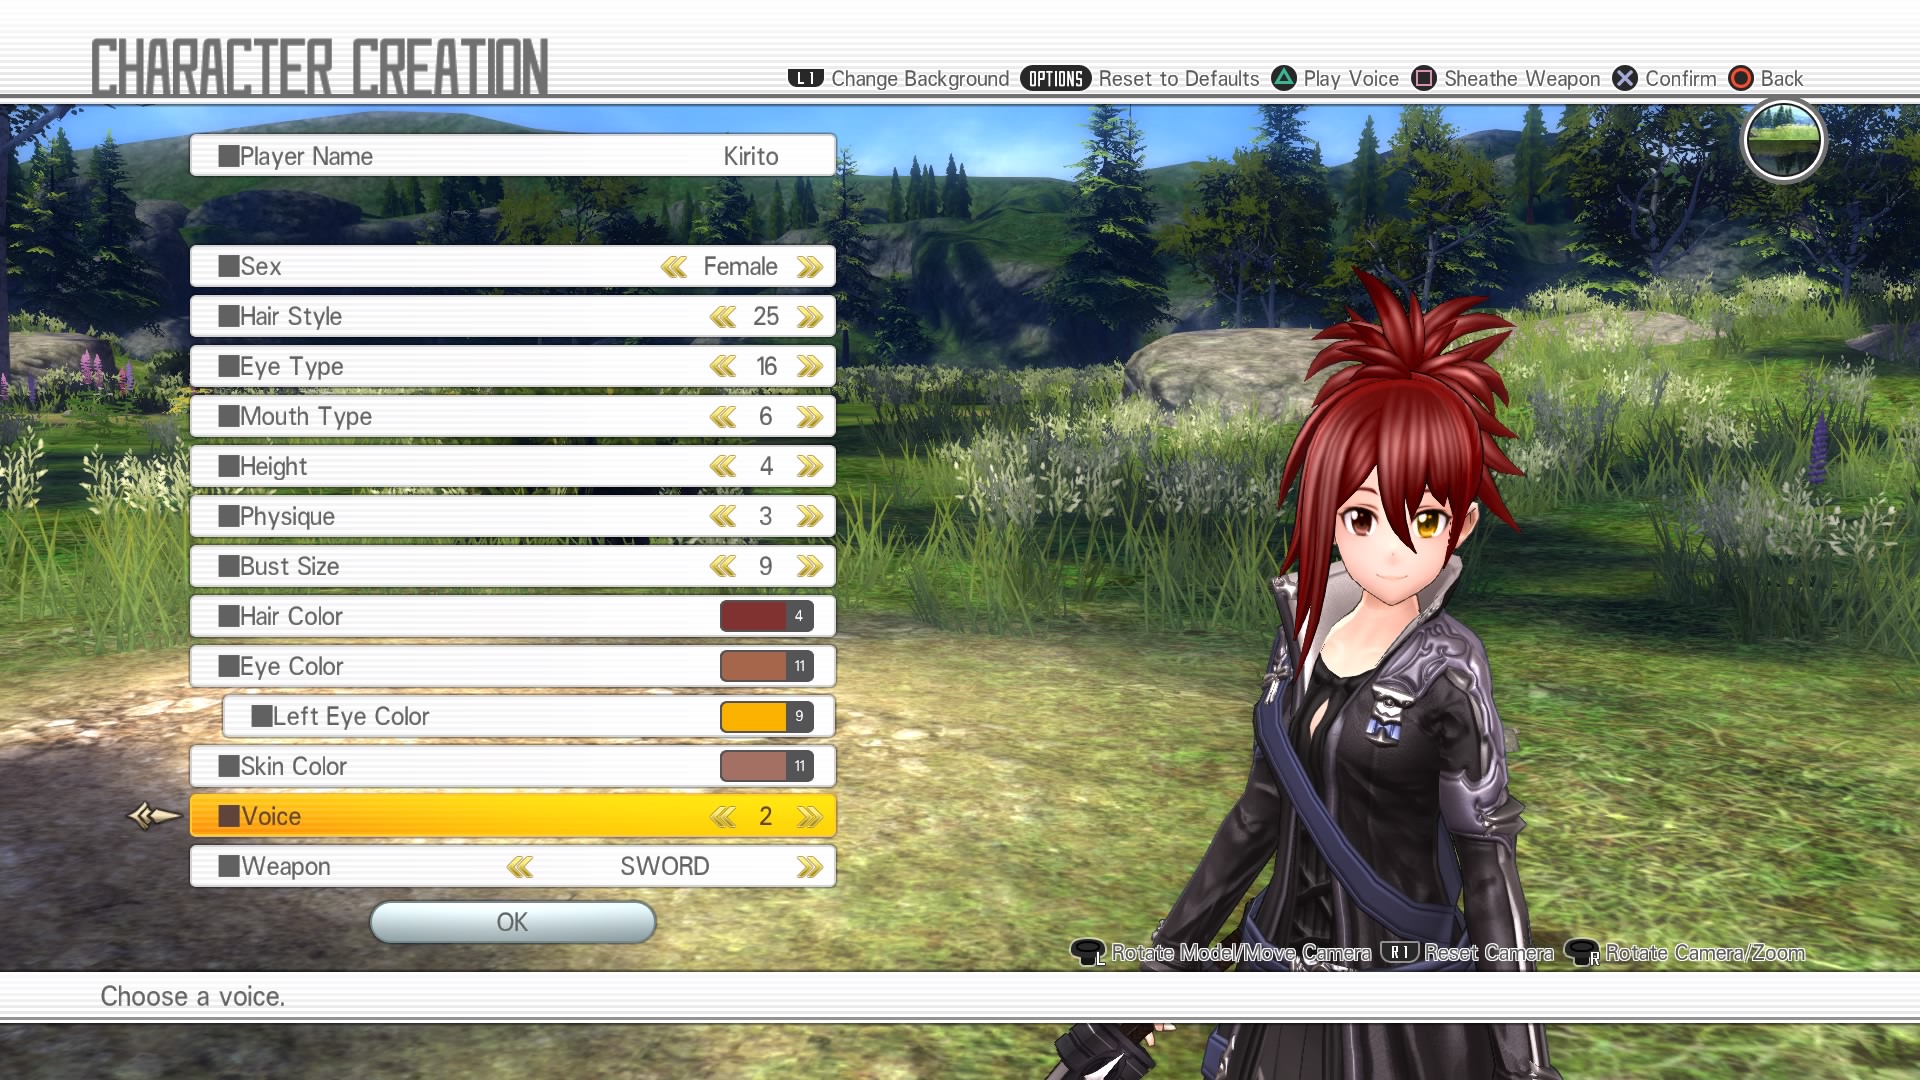1920x1080 pixels.
Task: Click the triangle Play Voice icon
Action: [x=1284, y=78]
